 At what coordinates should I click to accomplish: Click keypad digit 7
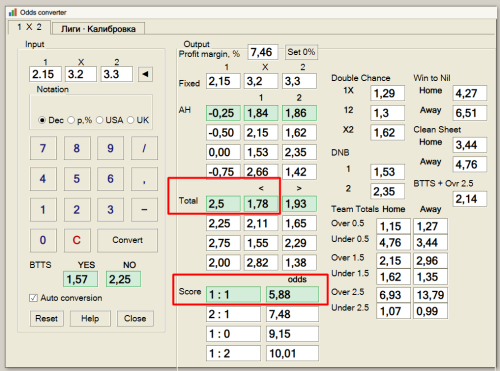point(43,148)
